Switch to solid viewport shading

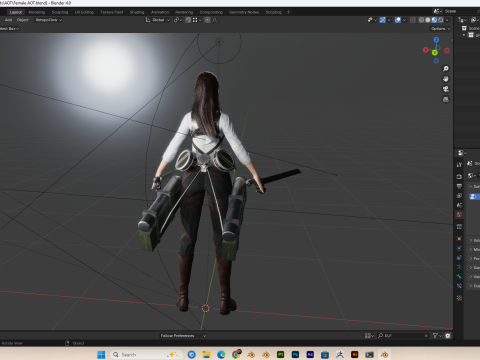[x=428, y=20]
